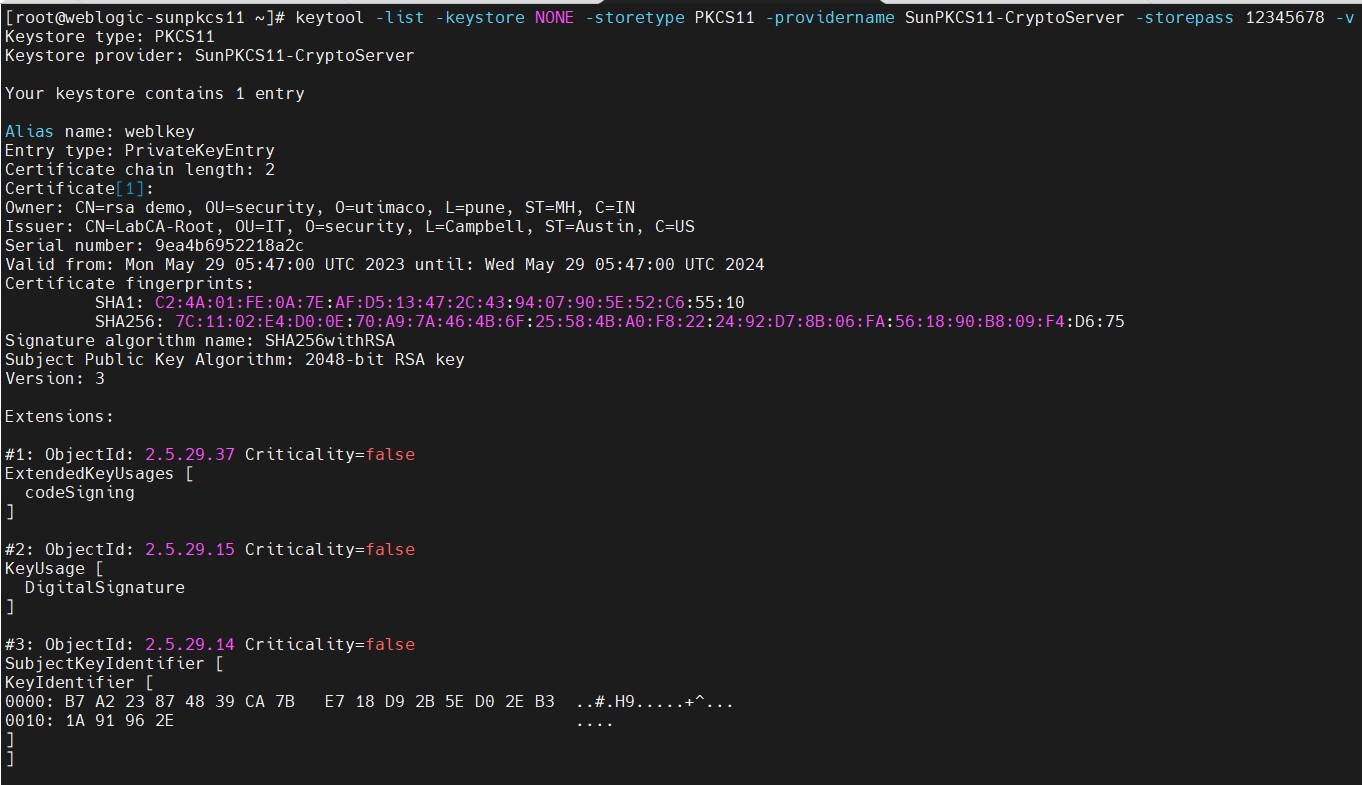1362x785 pixels.
Task: Click the 'KeyUsage [' line
Action: point(55,568)
